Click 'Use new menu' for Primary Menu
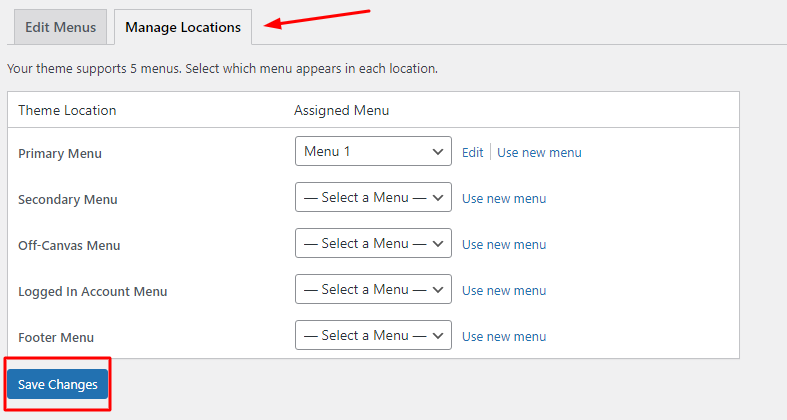Image resolution: width=787 pixels, height=420 pixels. [539, 153]
